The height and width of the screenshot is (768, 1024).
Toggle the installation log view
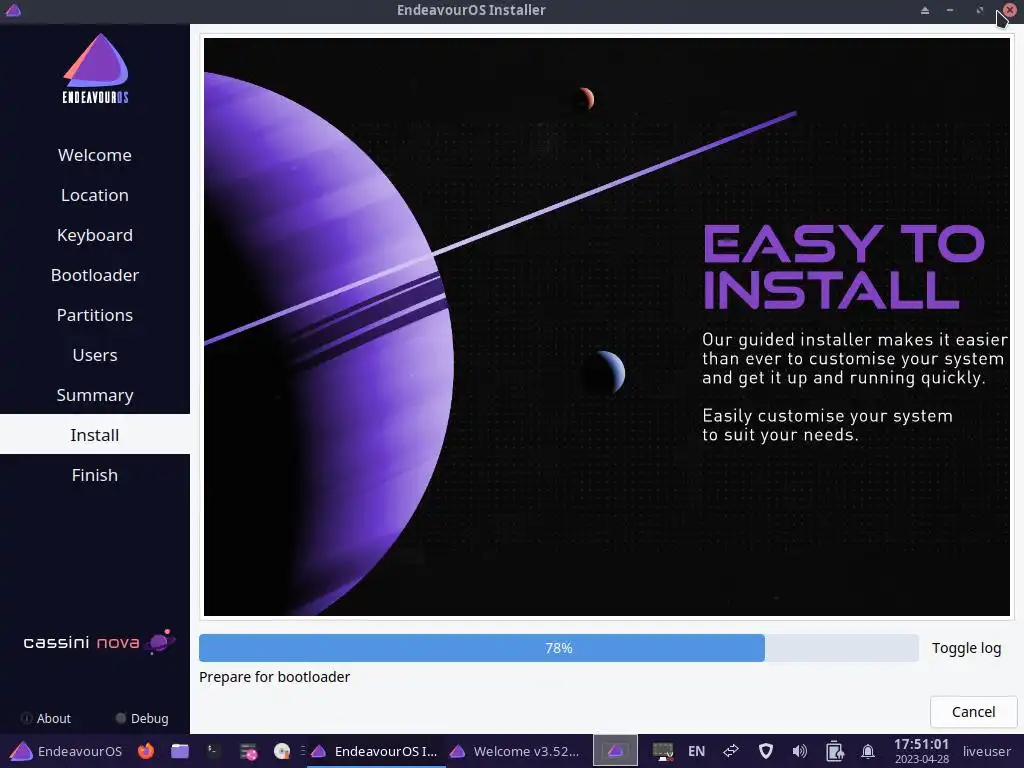pos(967,648)
